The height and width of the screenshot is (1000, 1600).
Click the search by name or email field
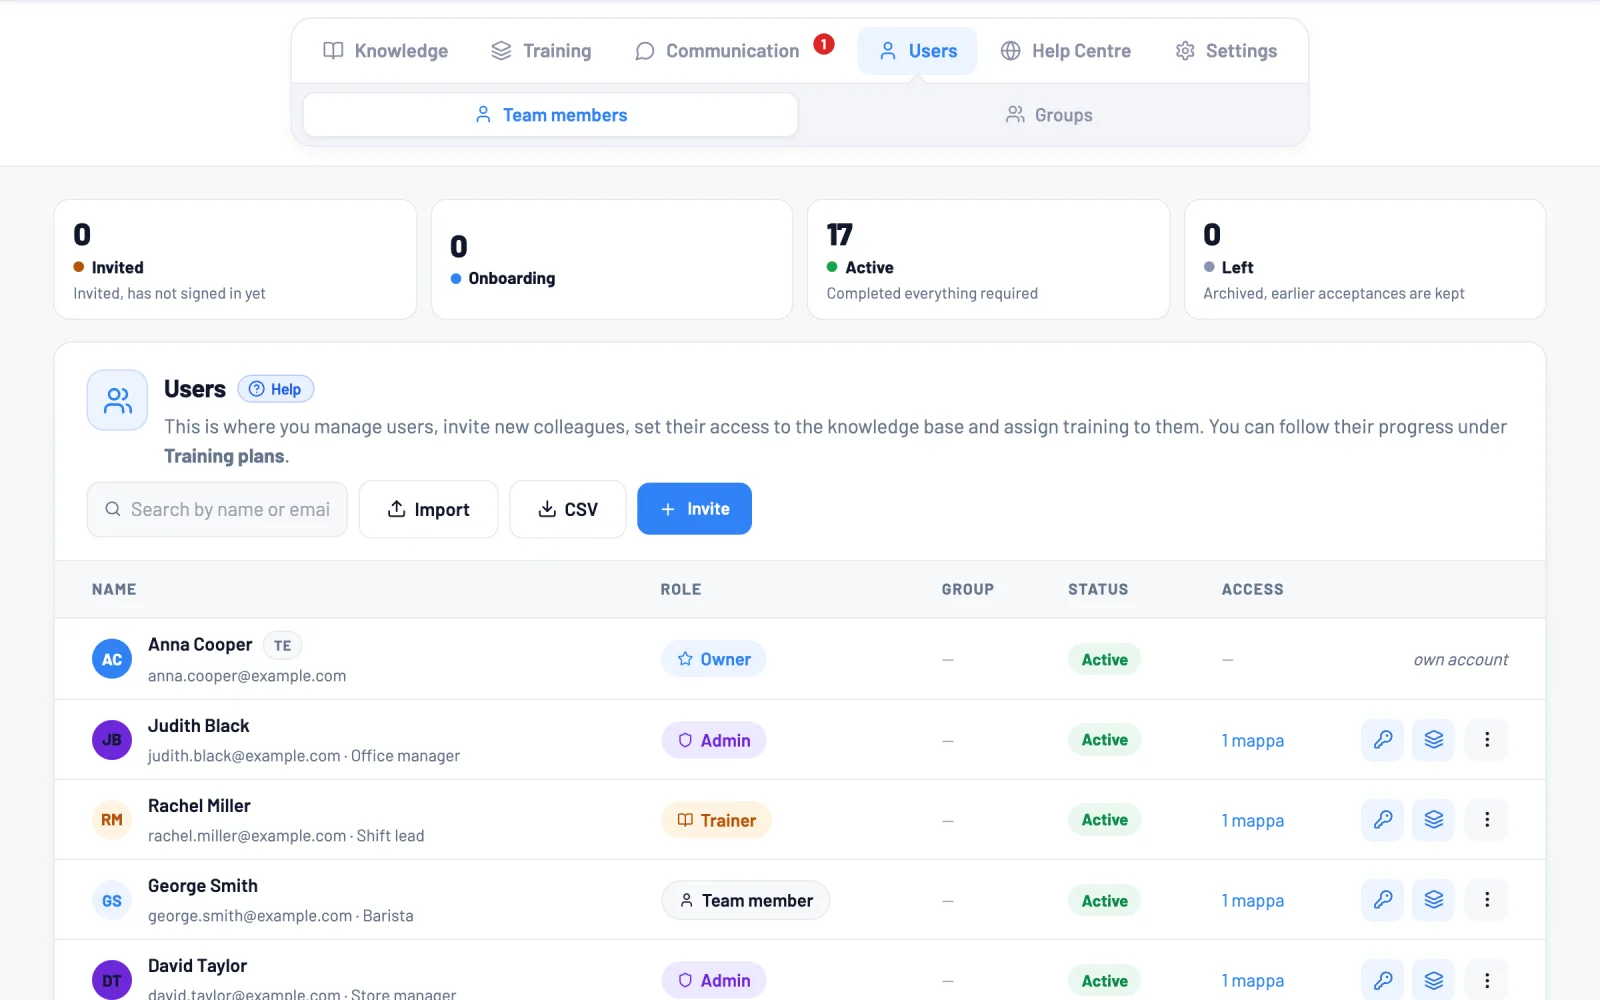(x=217, y=510)
